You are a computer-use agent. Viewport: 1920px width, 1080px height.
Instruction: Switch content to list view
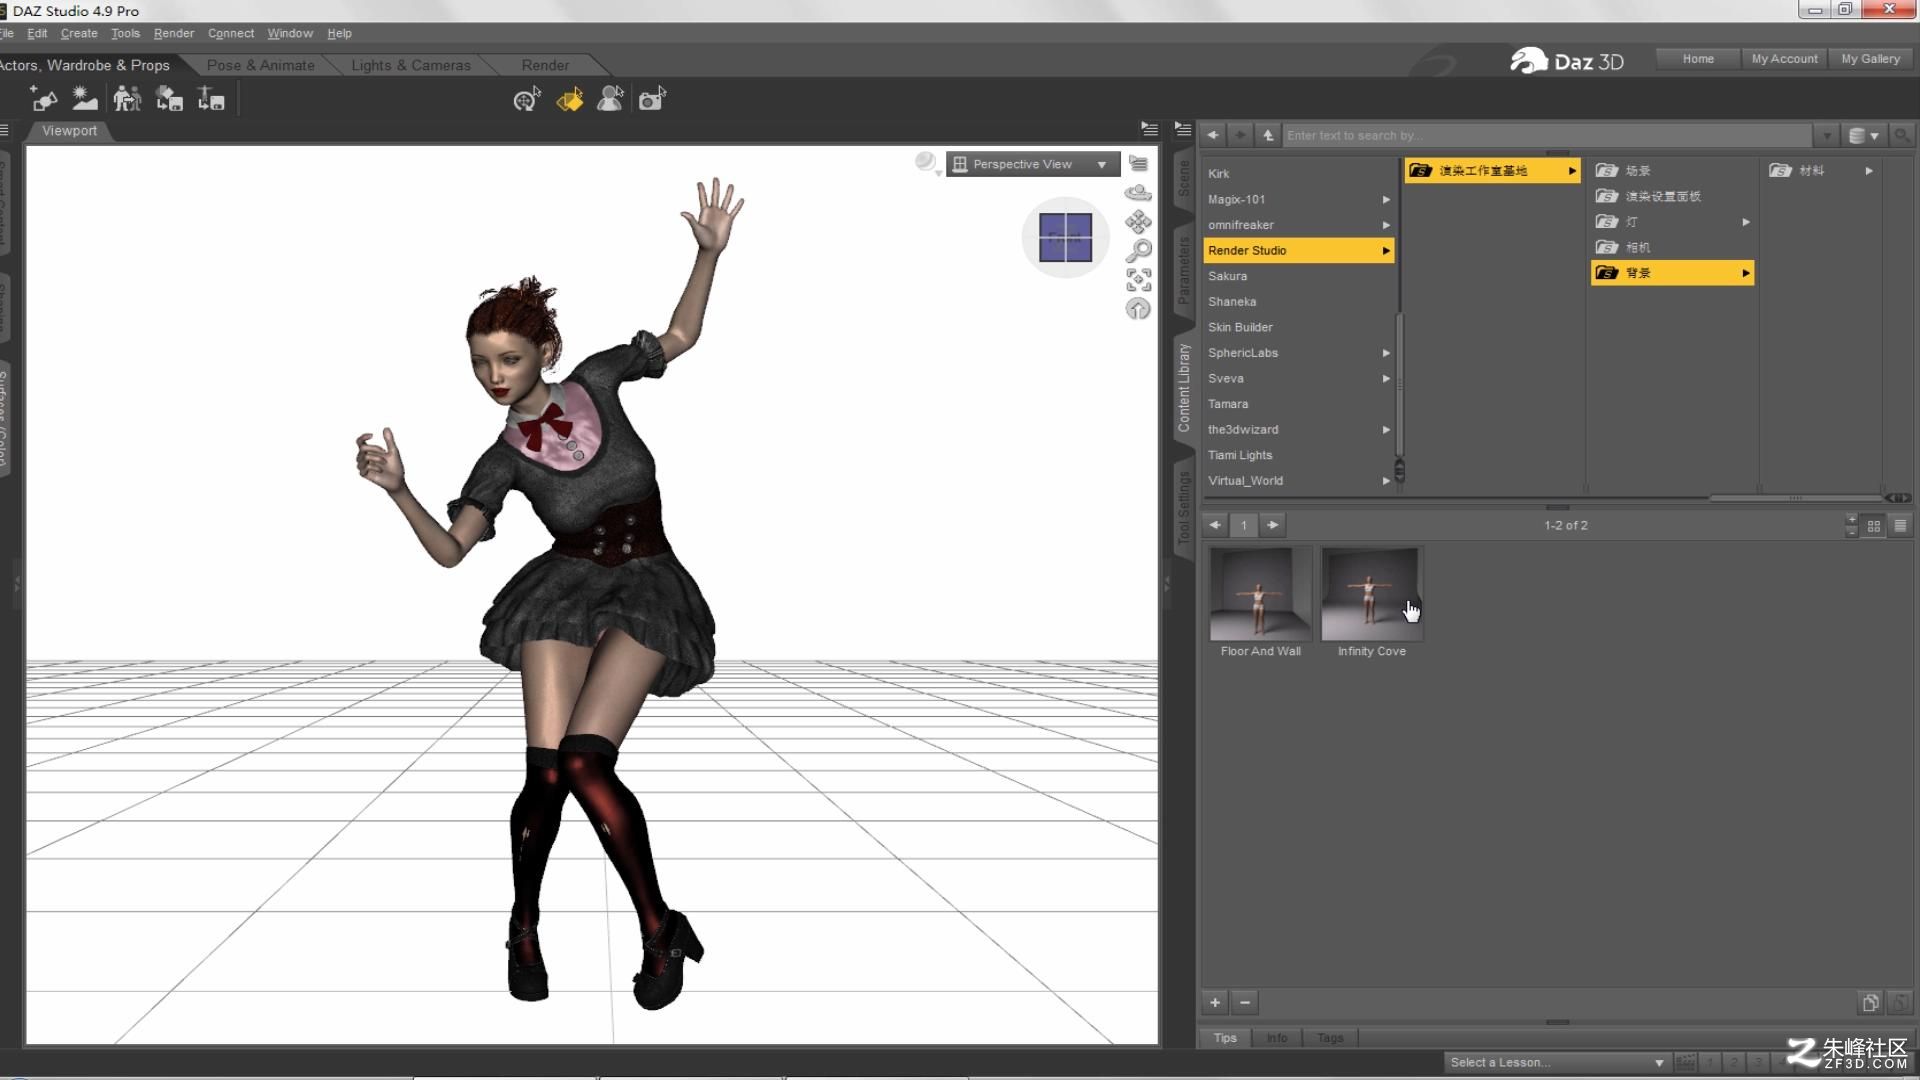coord(1900,525)
